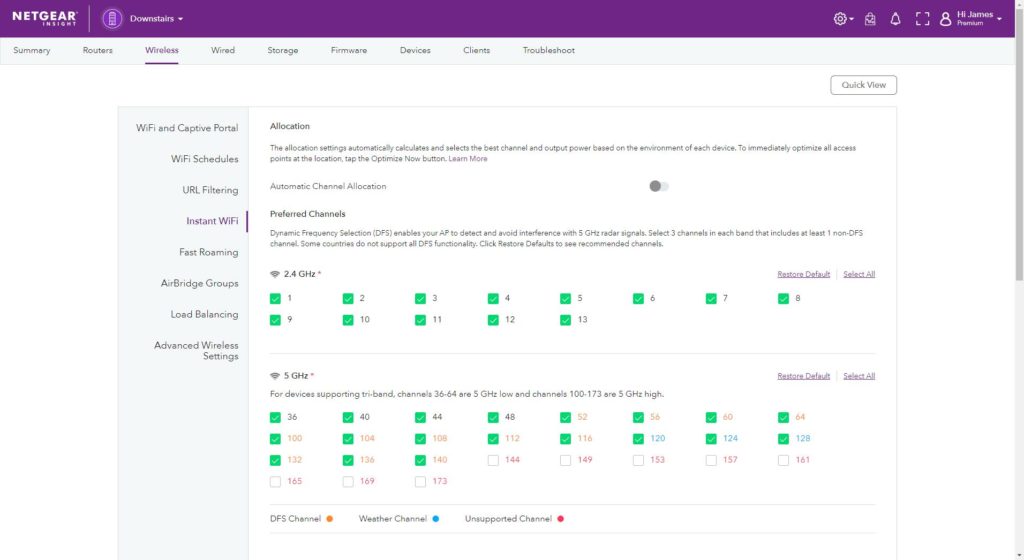Click the 2.4 GHz WiFi signal icon
Image resolution: width=1024 pixels, height=560 pixels.
(275, 274)
